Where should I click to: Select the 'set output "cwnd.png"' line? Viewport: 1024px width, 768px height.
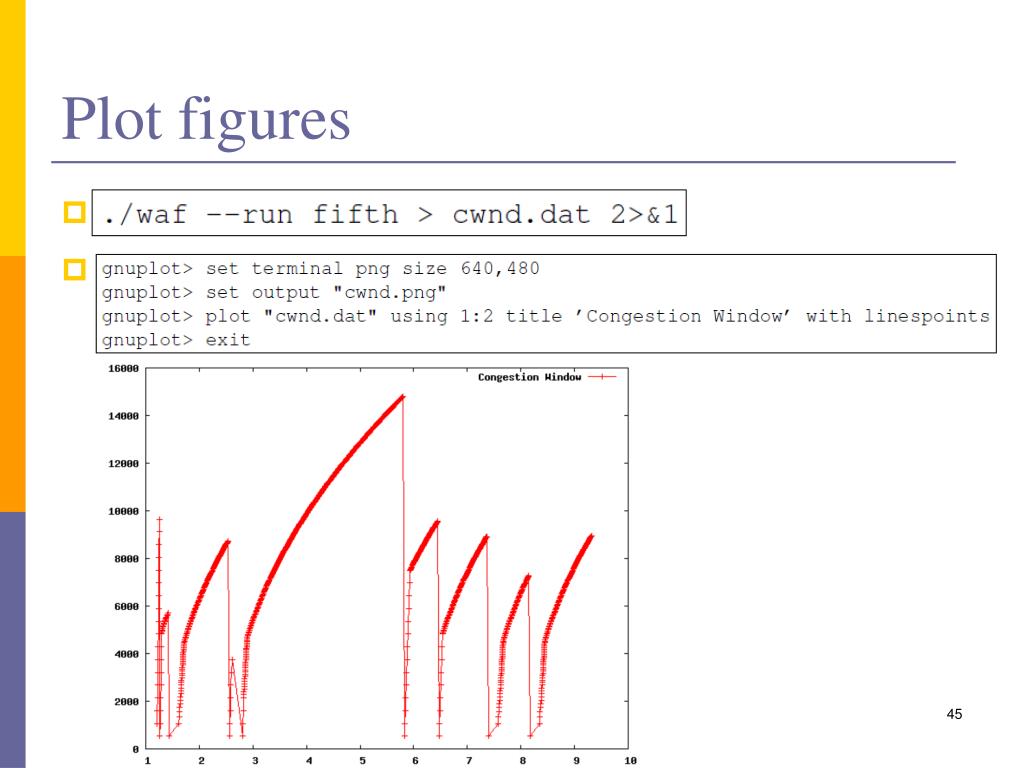tap(274, 292)
